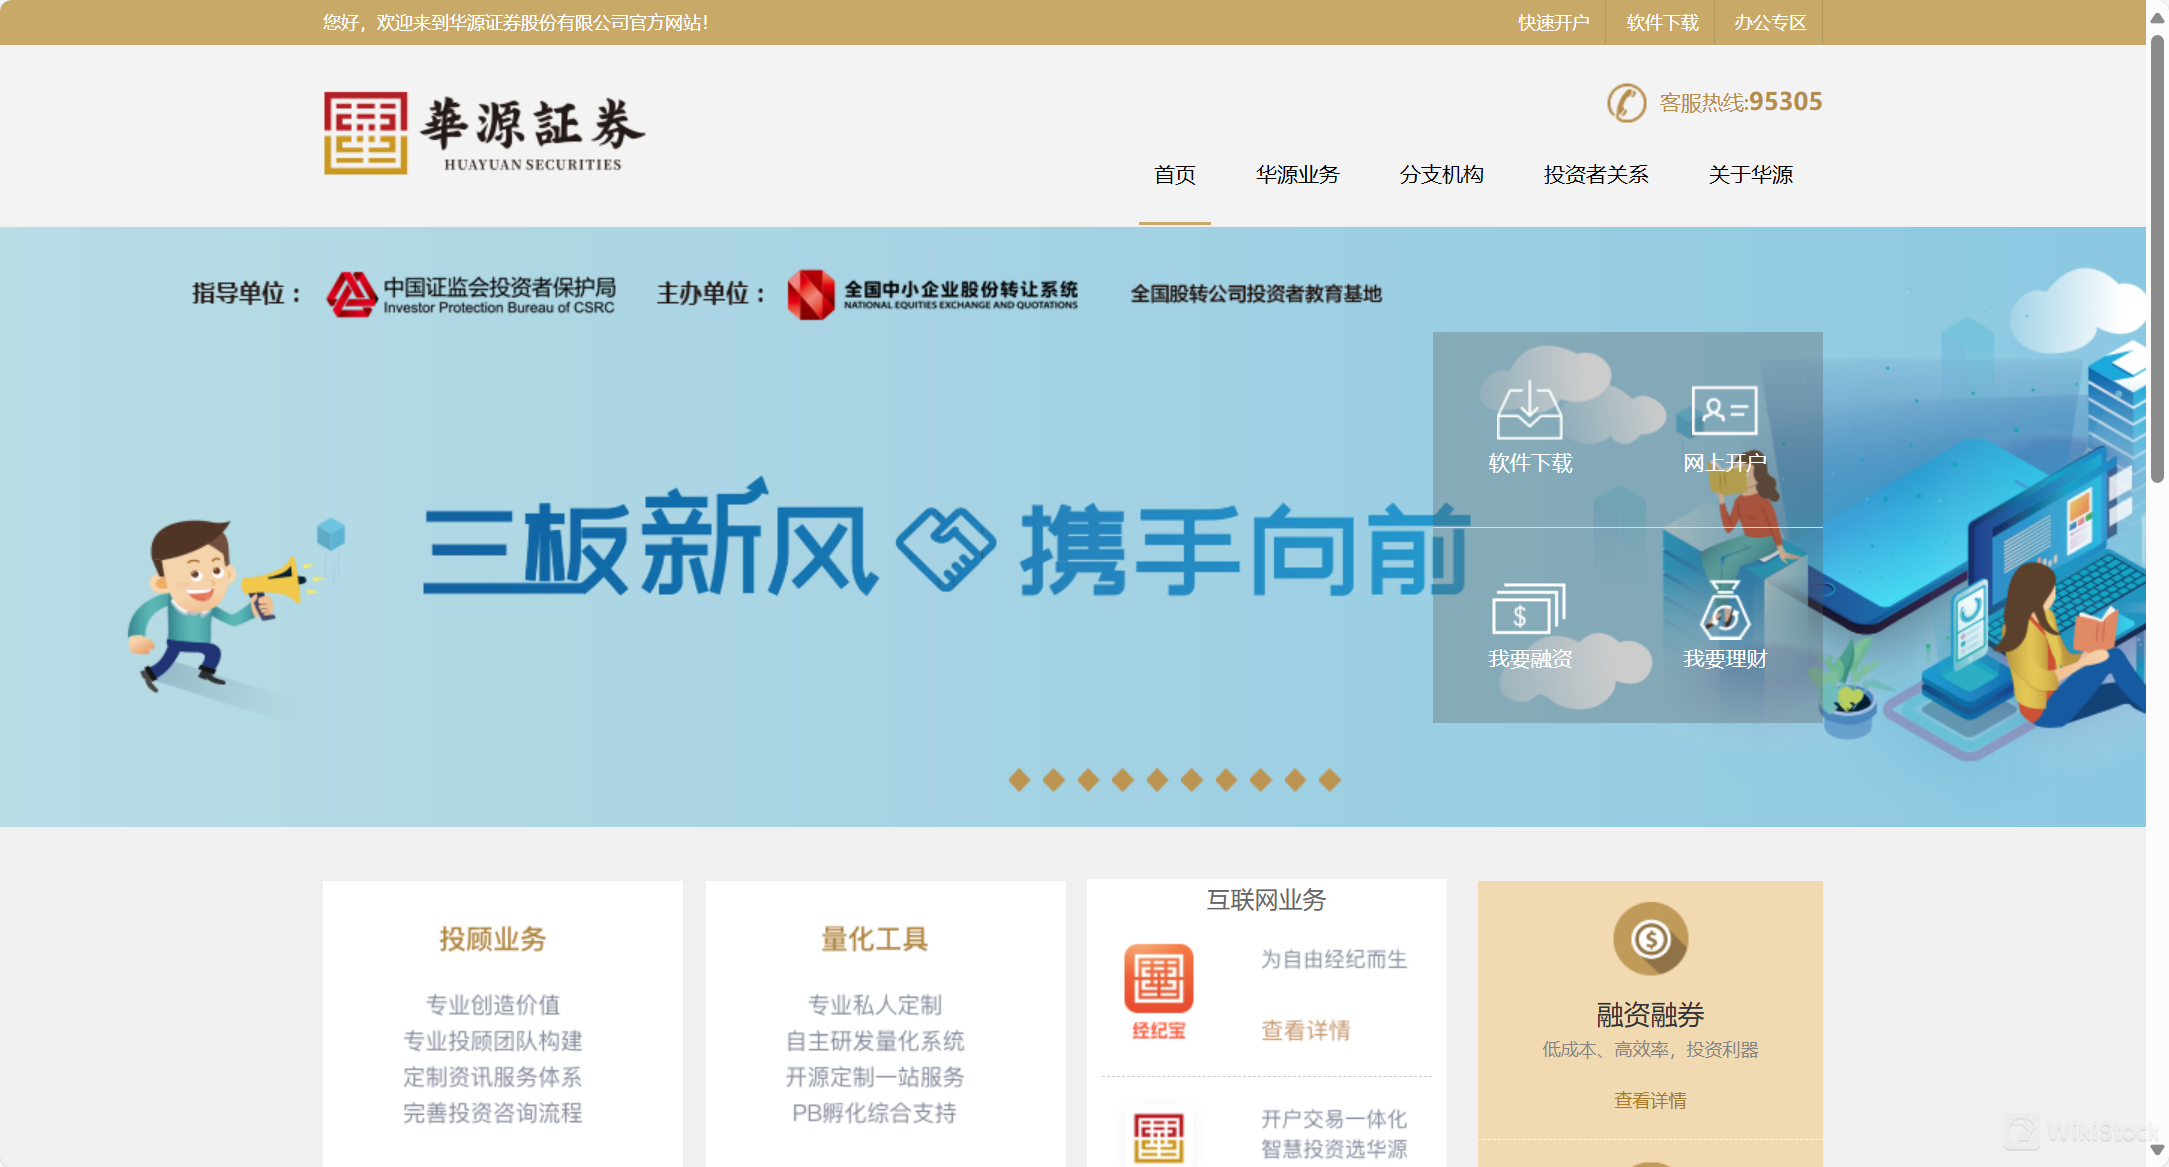This screenshot has height=1167, width=2169.
Task: Click the 融资融券 title text
Action: tap(1650, 1015)
